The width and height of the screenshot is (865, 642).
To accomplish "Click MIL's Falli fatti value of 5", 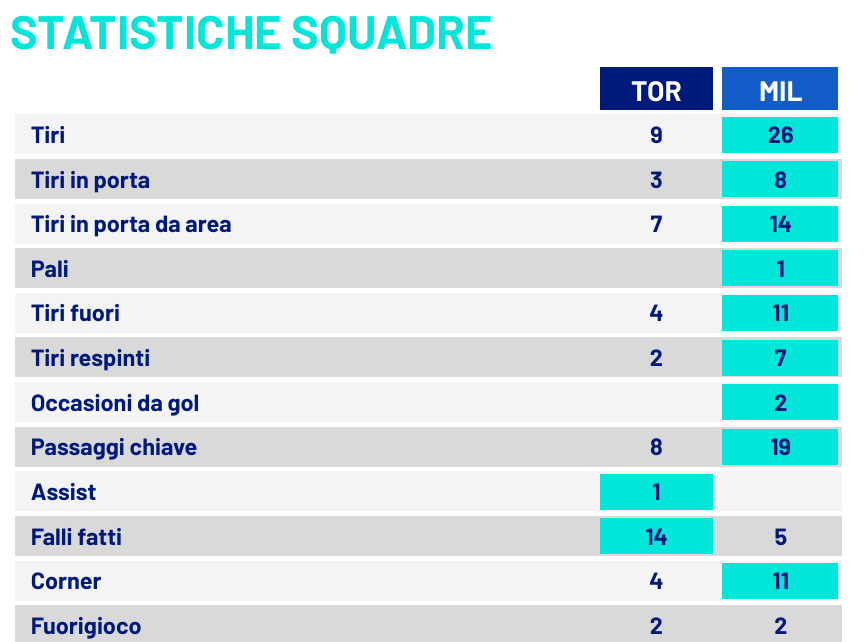I will [x=779, y=537].
